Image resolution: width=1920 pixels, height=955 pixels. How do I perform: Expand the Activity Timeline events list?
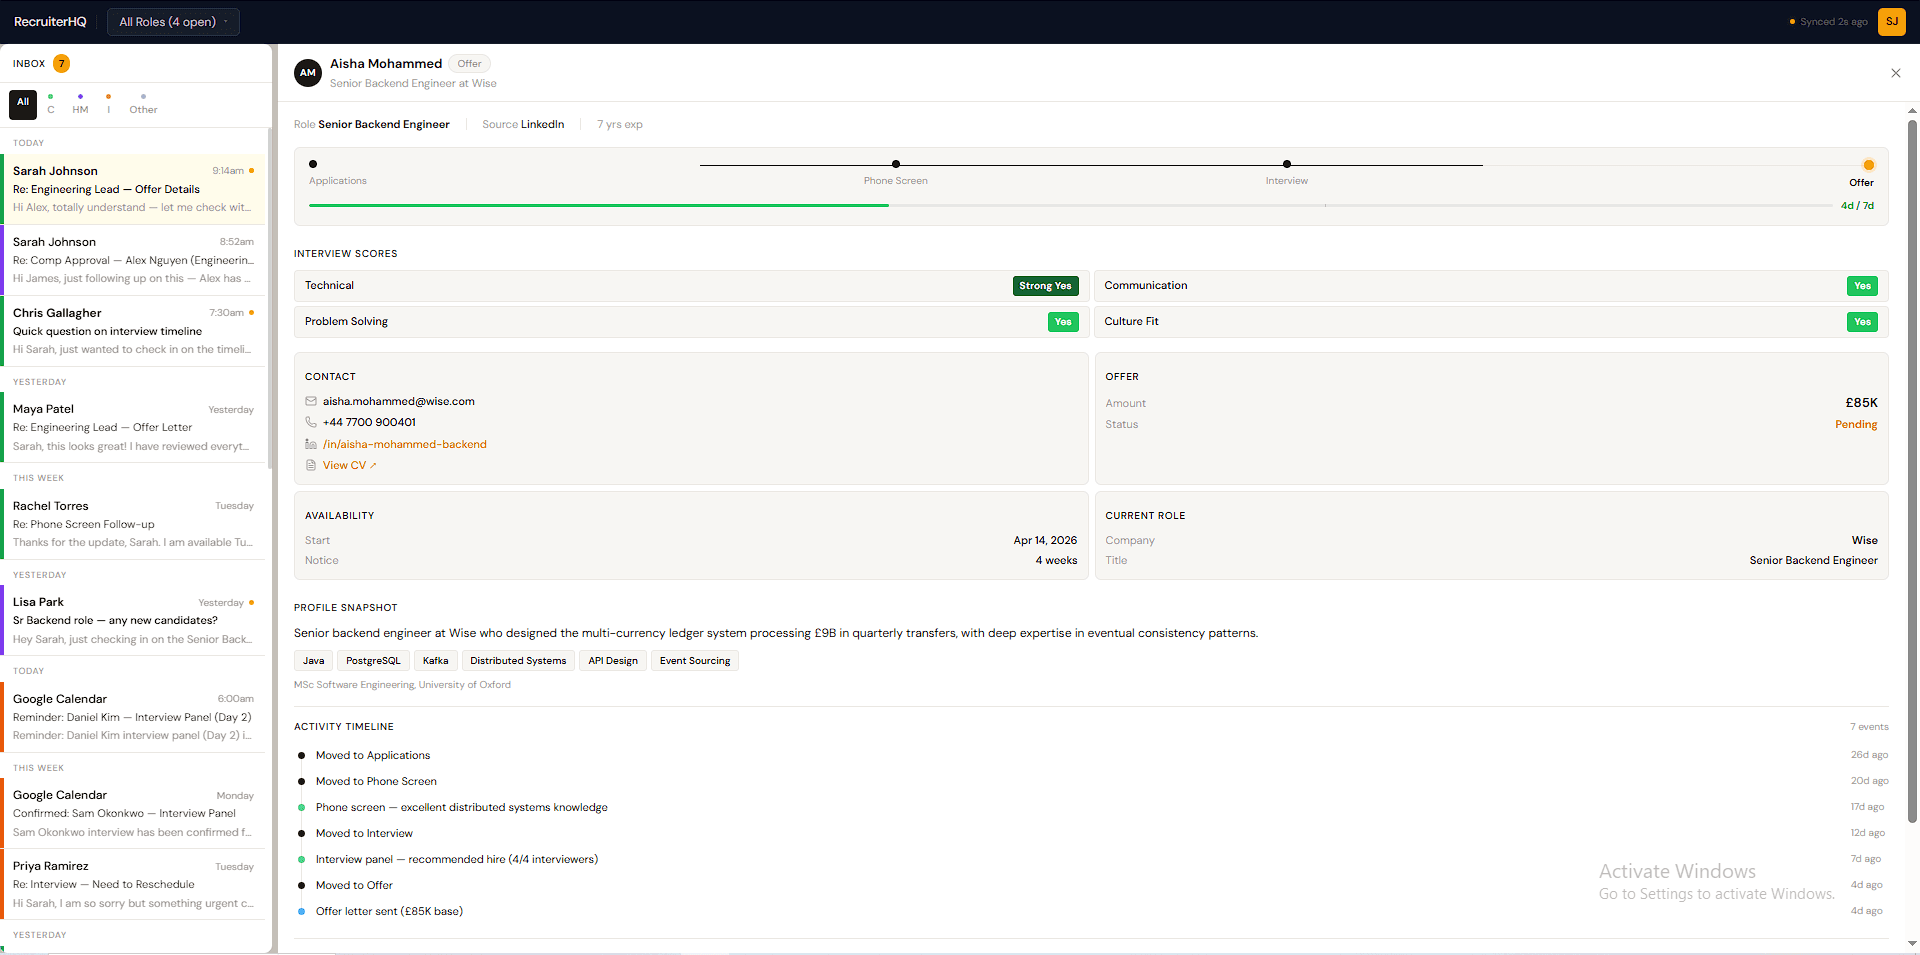1869,726
